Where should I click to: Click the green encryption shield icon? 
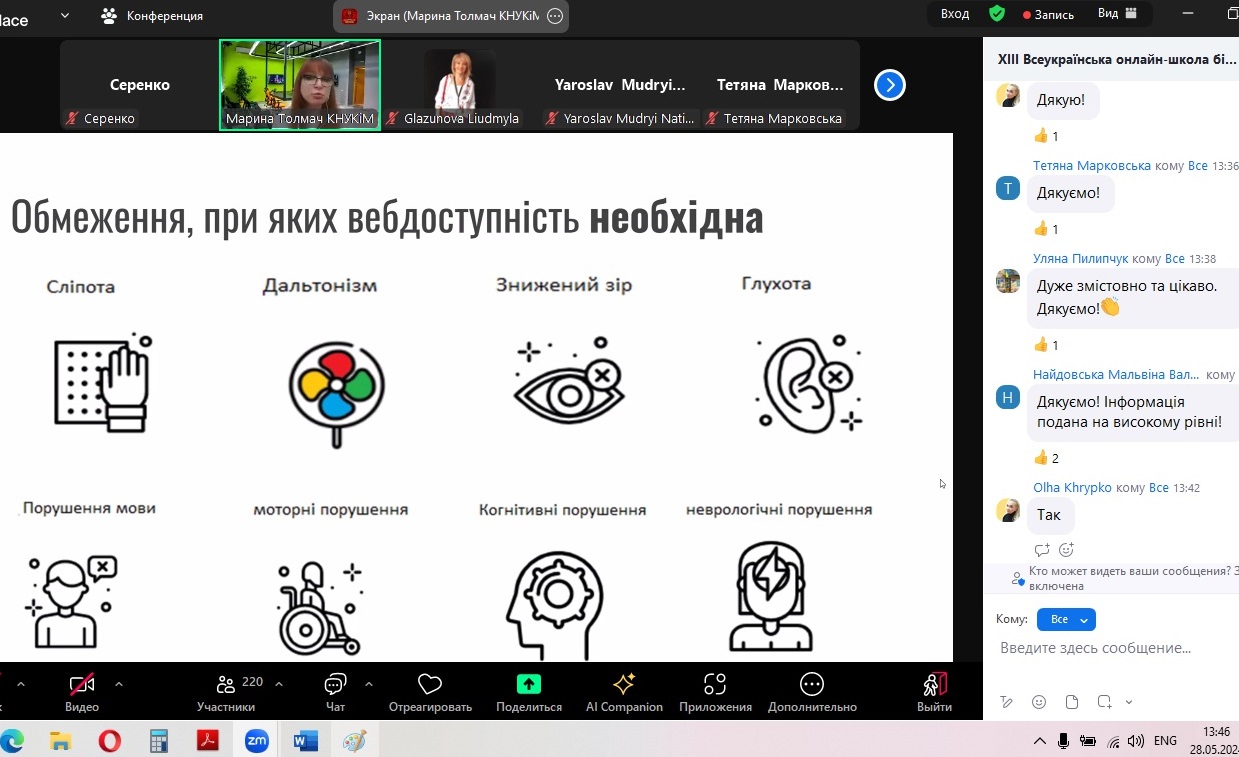pyautogui.click(x=996, y=14)
